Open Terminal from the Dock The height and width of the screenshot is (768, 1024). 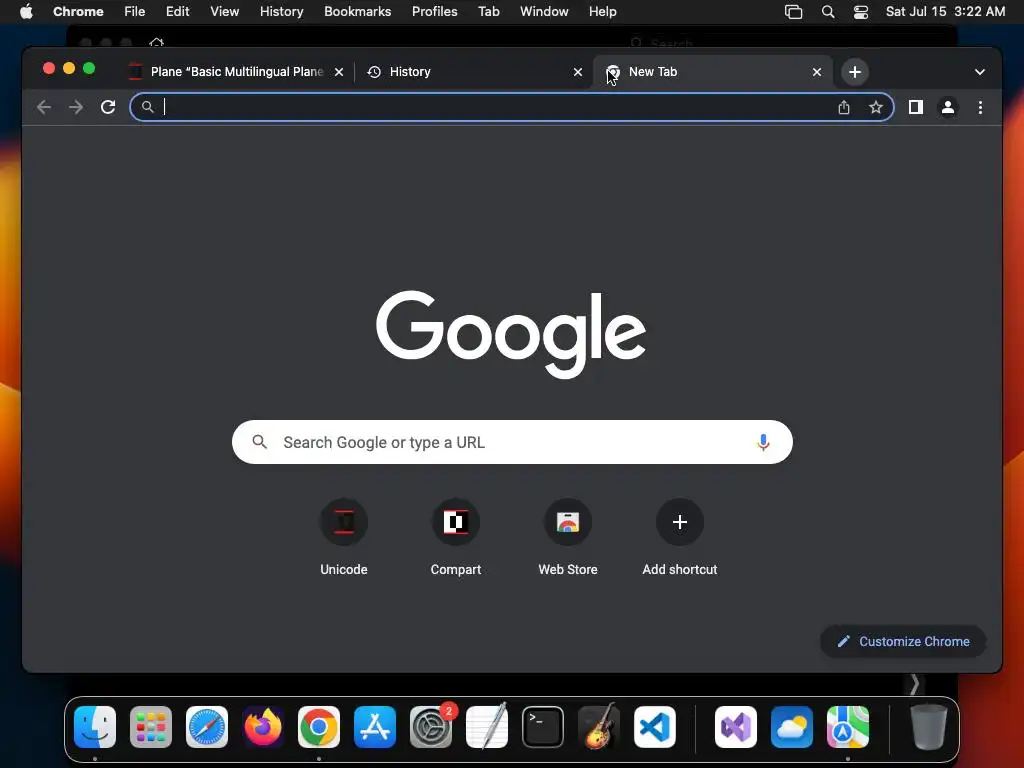(x=543, y=727)
